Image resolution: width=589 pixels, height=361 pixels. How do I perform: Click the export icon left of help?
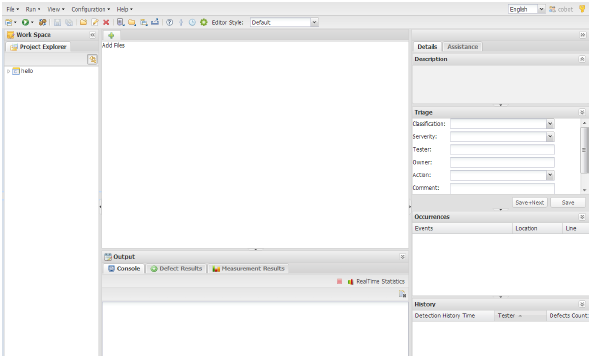pyautogui.click(x=155, y=22)
